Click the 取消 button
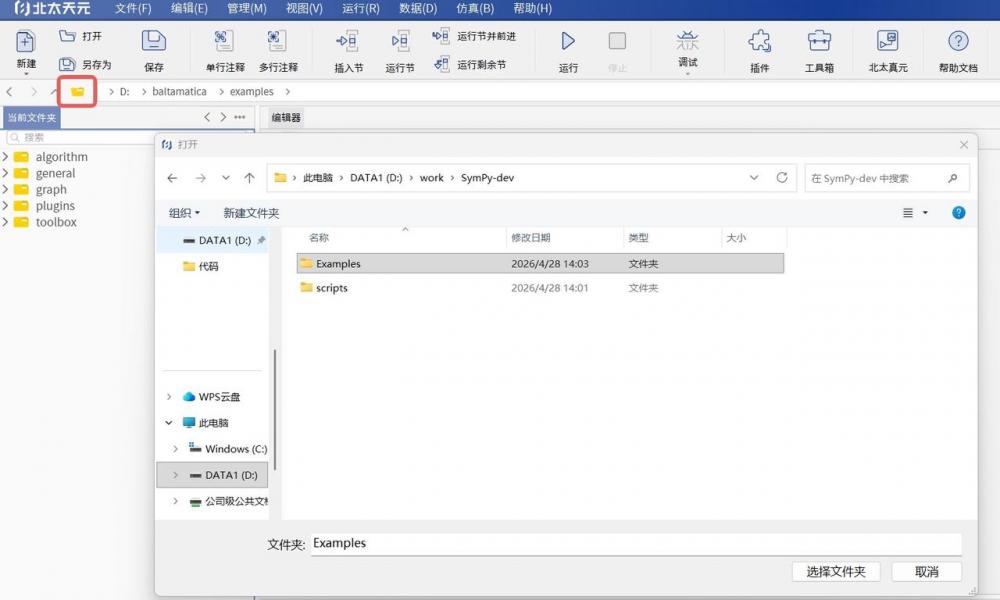The height and width of the screenshot is (600, 1000). point(926,572)
